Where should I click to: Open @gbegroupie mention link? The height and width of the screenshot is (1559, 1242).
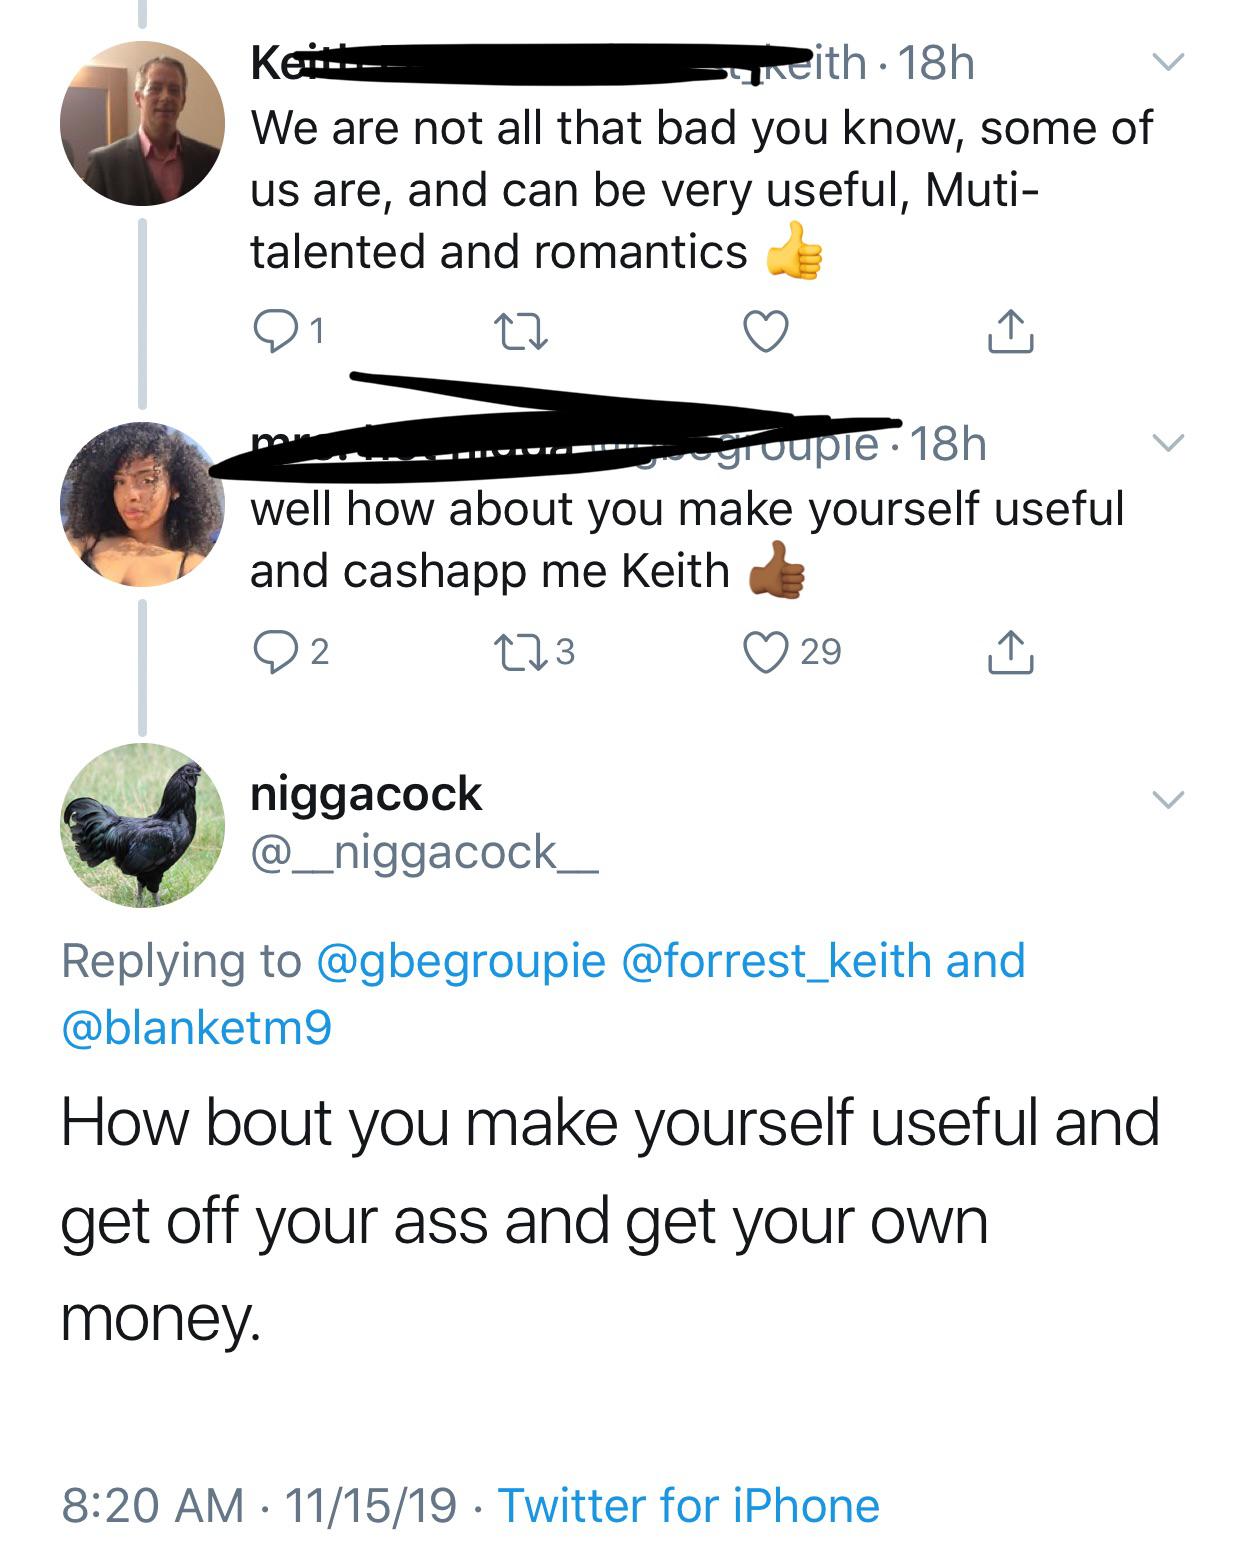pyautogui.click(x=461, y=961)
